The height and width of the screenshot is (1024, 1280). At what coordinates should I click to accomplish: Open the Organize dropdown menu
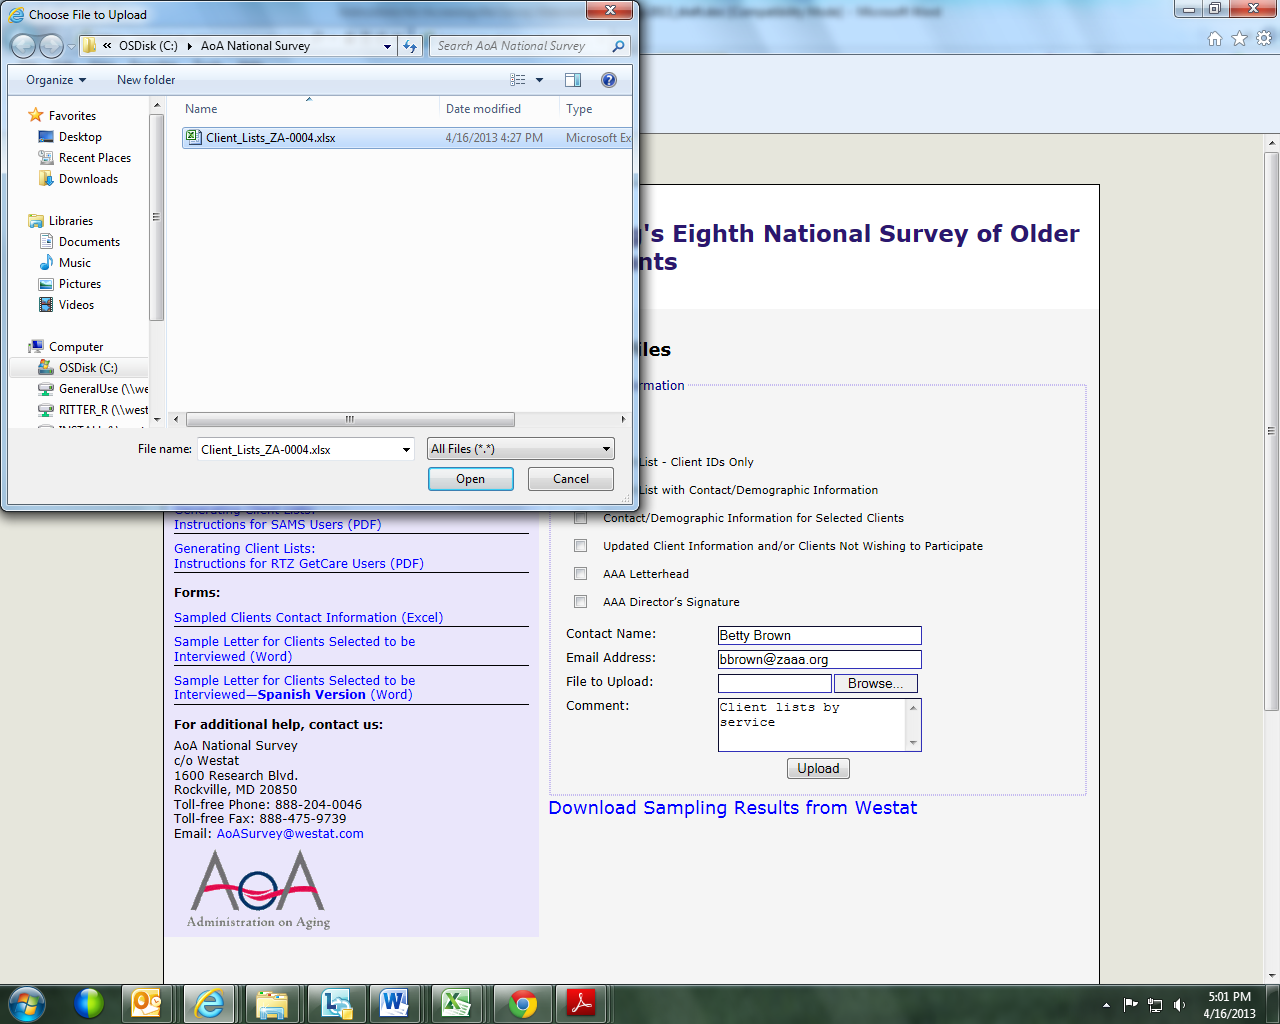[x=56, y=80]
